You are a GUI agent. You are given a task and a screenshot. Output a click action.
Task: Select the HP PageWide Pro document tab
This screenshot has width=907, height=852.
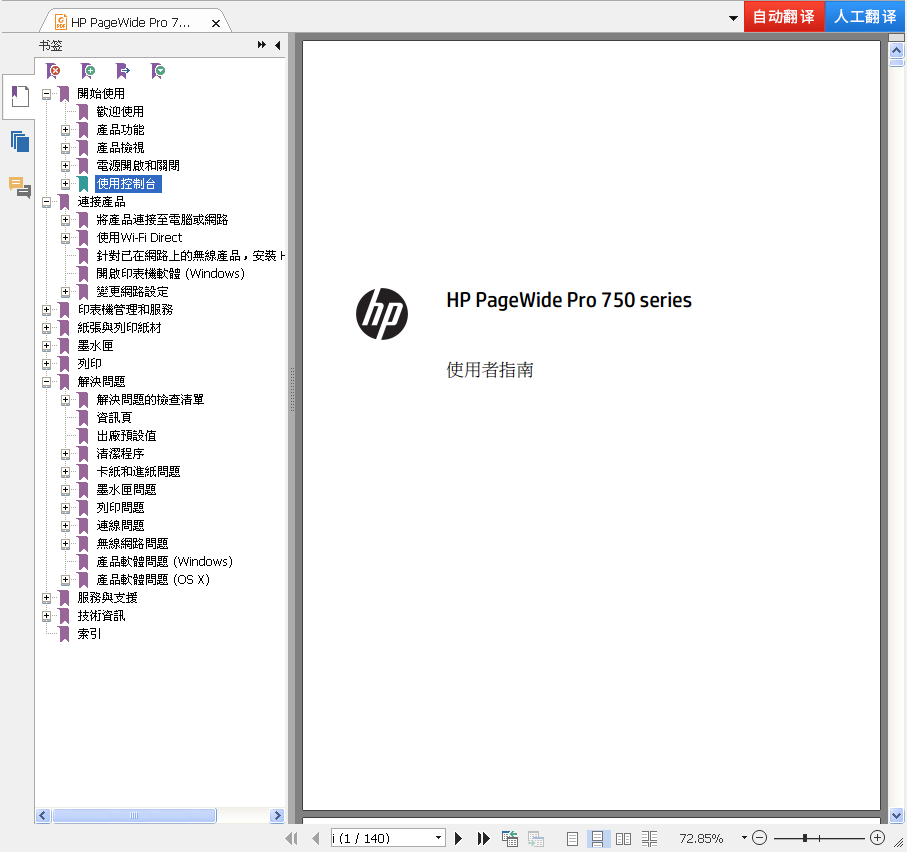click(130, 23)
